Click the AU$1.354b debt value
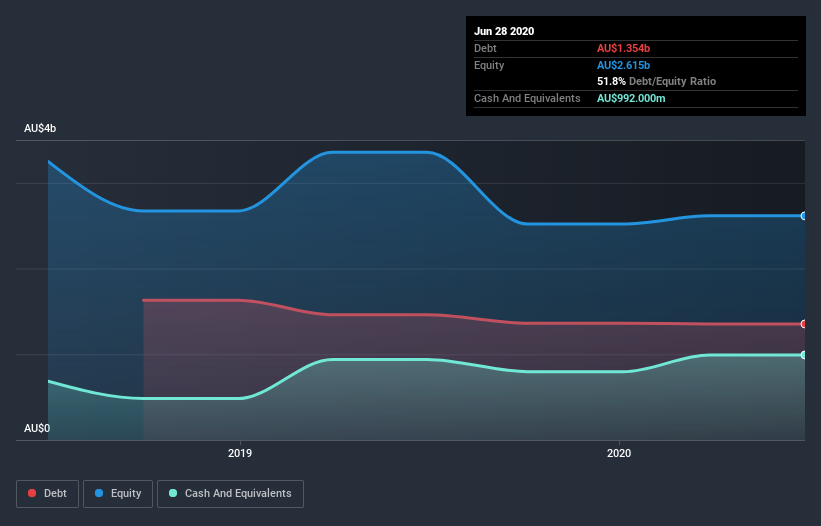 (623, 48)
